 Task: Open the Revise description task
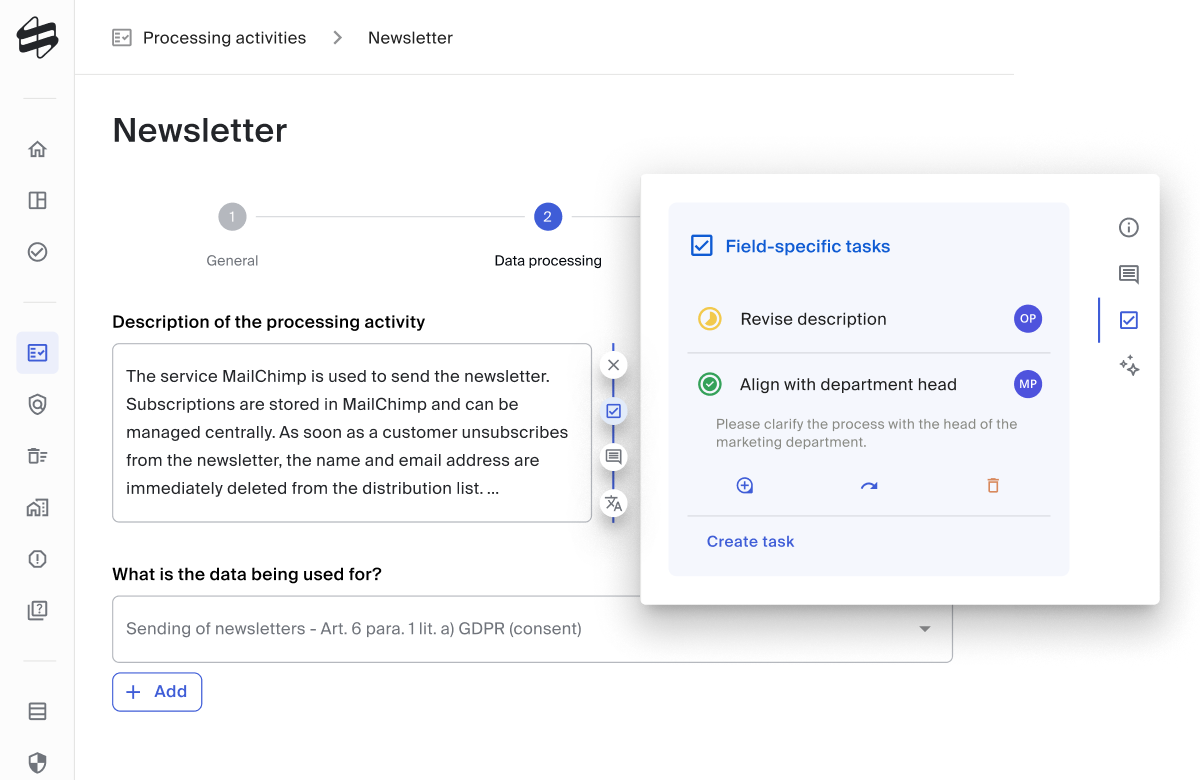[813, 319]
